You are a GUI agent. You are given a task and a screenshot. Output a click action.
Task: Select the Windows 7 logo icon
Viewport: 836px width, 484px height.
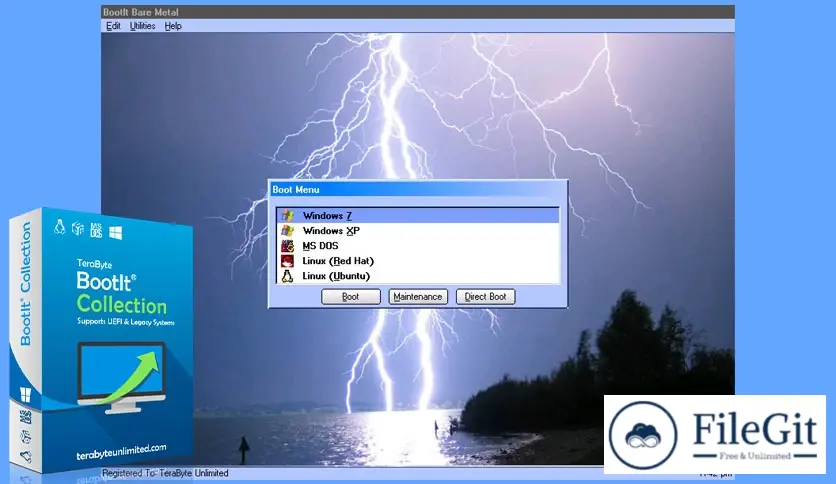(x=288, y=215)
